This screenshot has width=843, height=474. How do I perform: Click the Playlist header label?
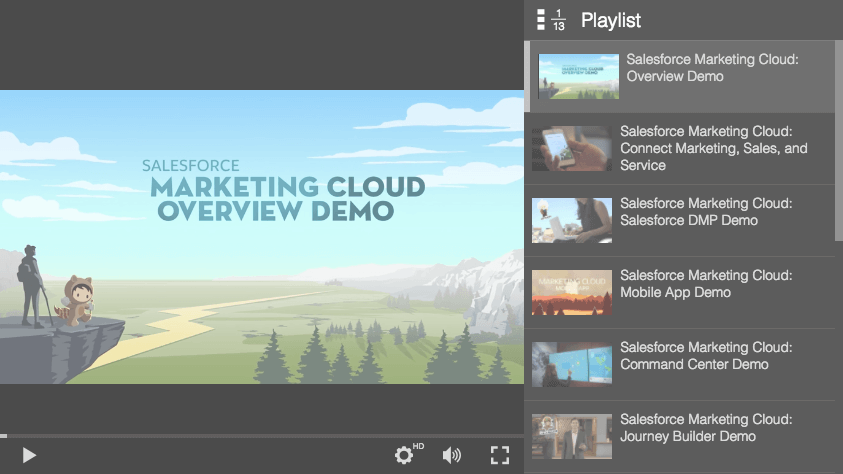coord(611,20)
